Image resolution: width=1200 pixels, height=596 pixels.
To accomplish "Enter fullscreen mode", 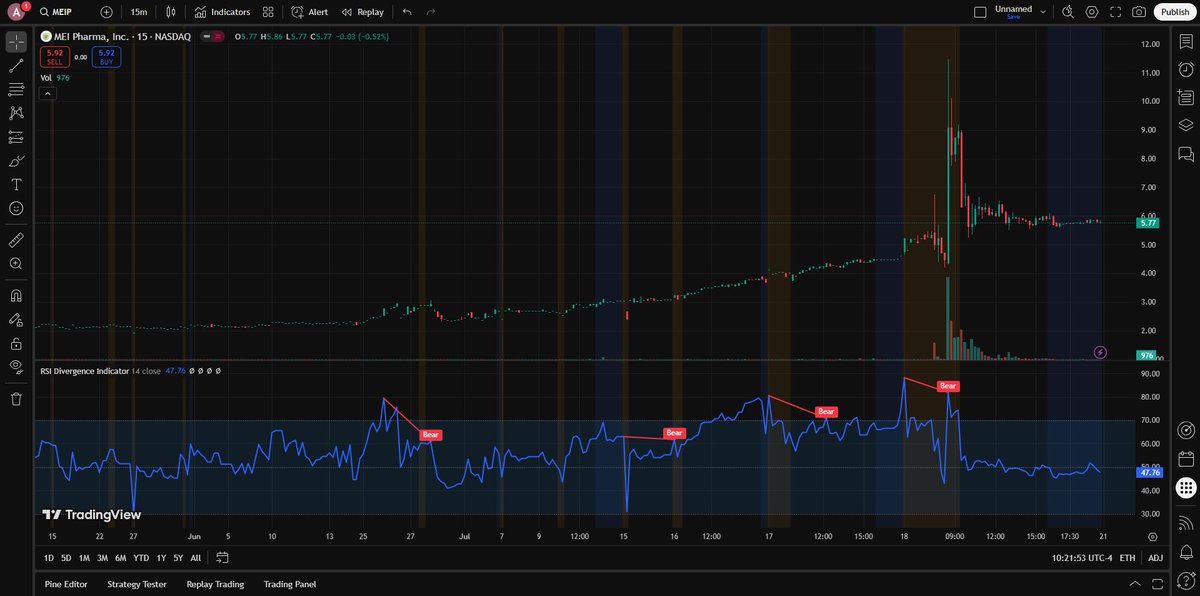I will click(1116, 12).
